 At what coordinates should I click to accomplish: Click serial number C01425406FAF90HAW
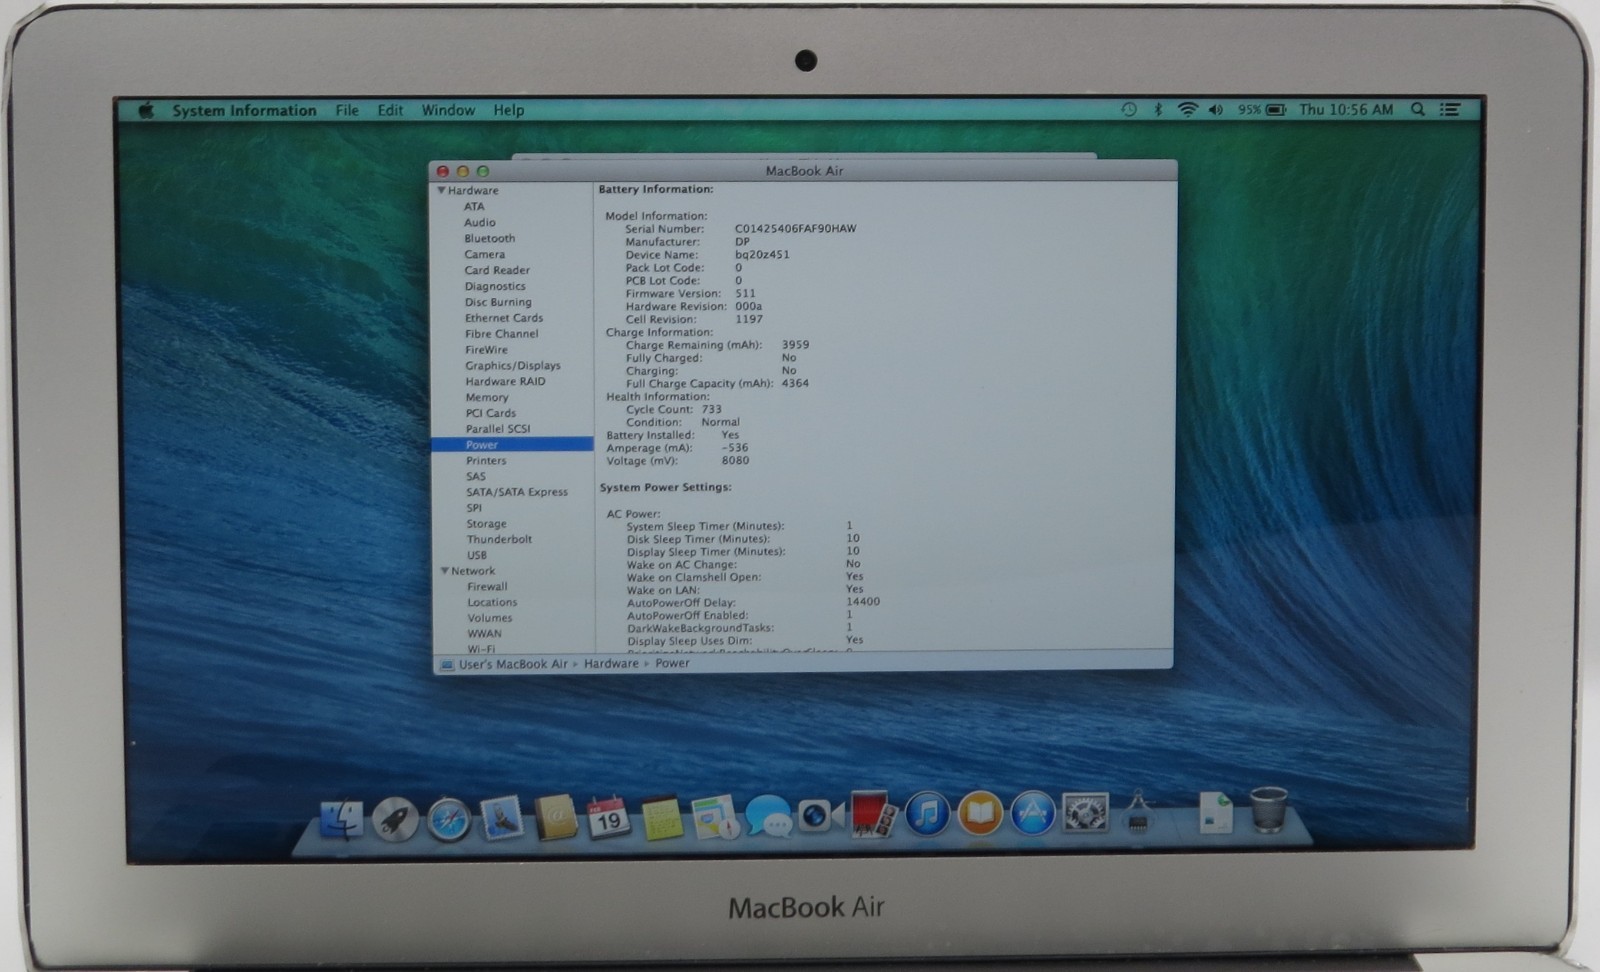795,229
